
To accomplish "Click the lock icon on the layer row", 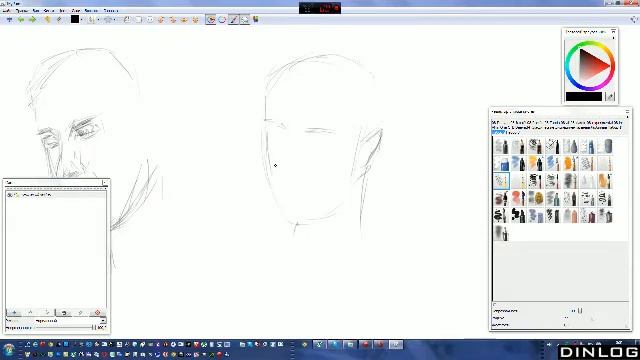I will (17, 195).
